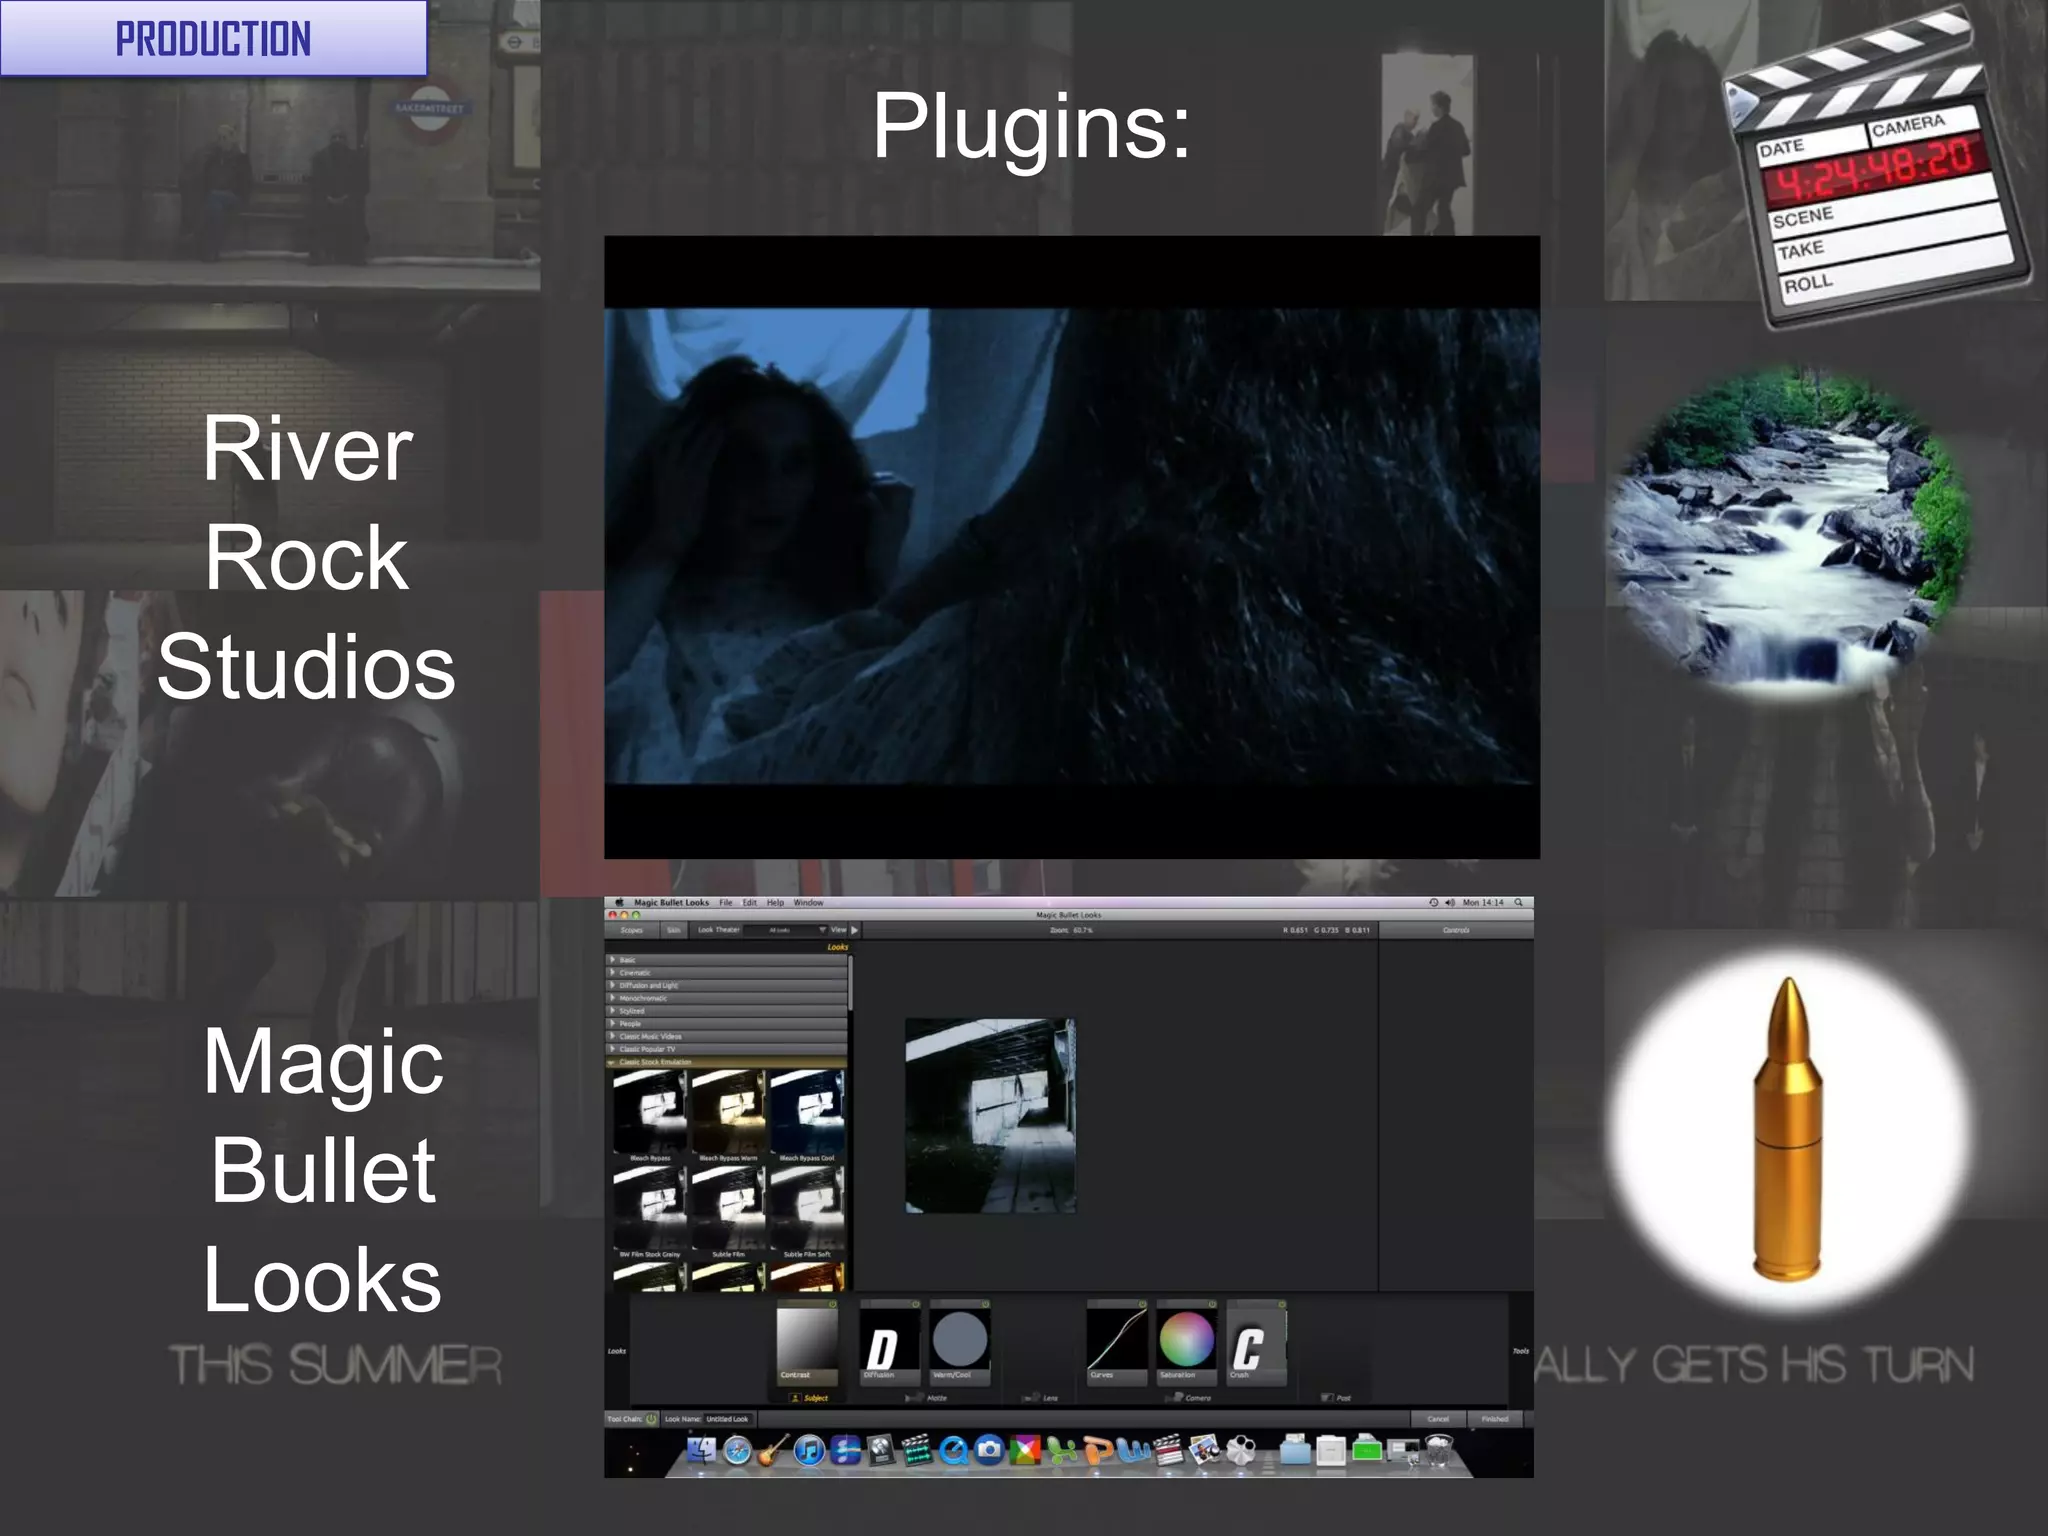The image size is (2048, 1536).
Task: Open the blue camera app in Dock
Action: click(989, 1450)
